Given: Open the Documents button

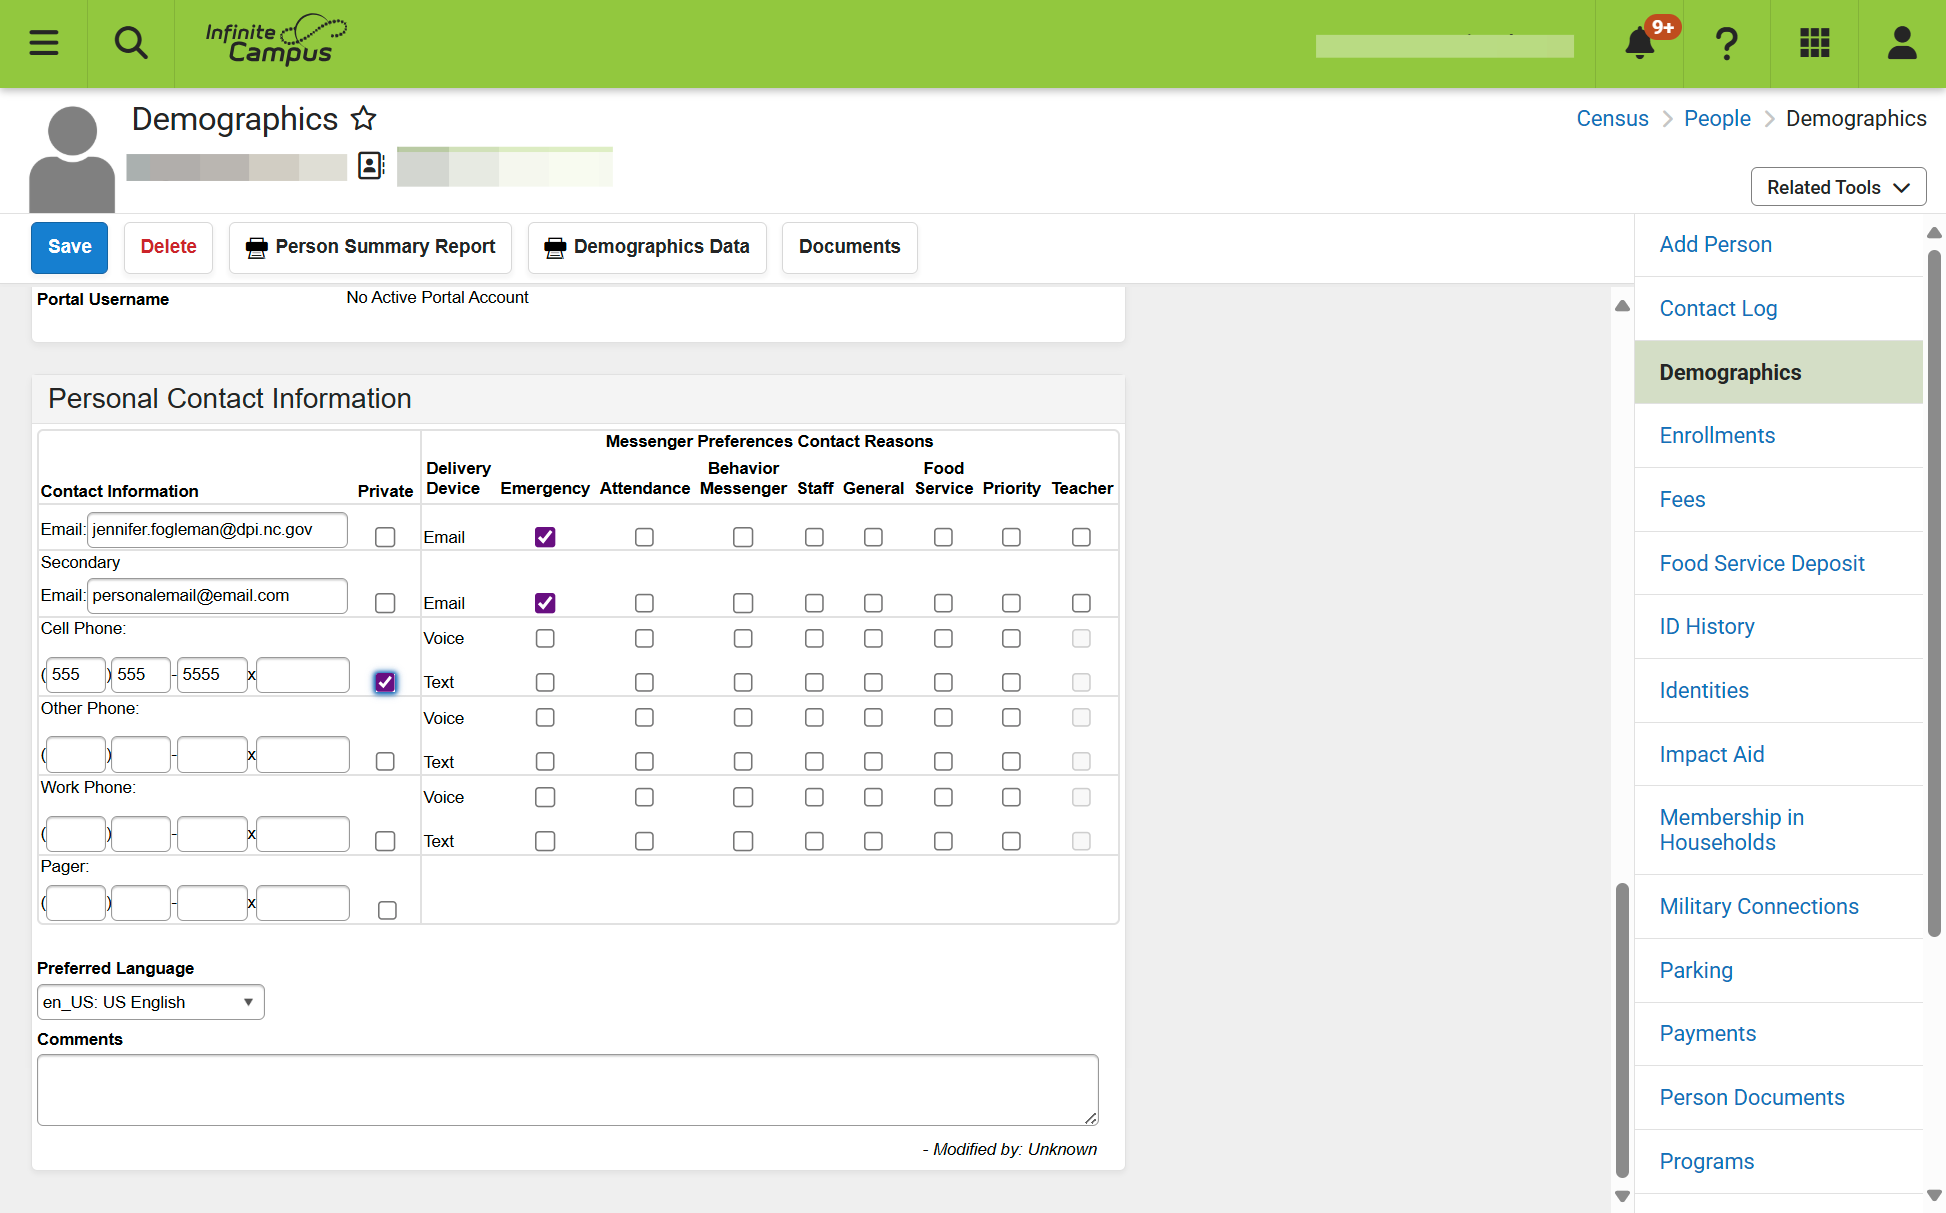Looking at the screenshot, I should pos(849,247).
